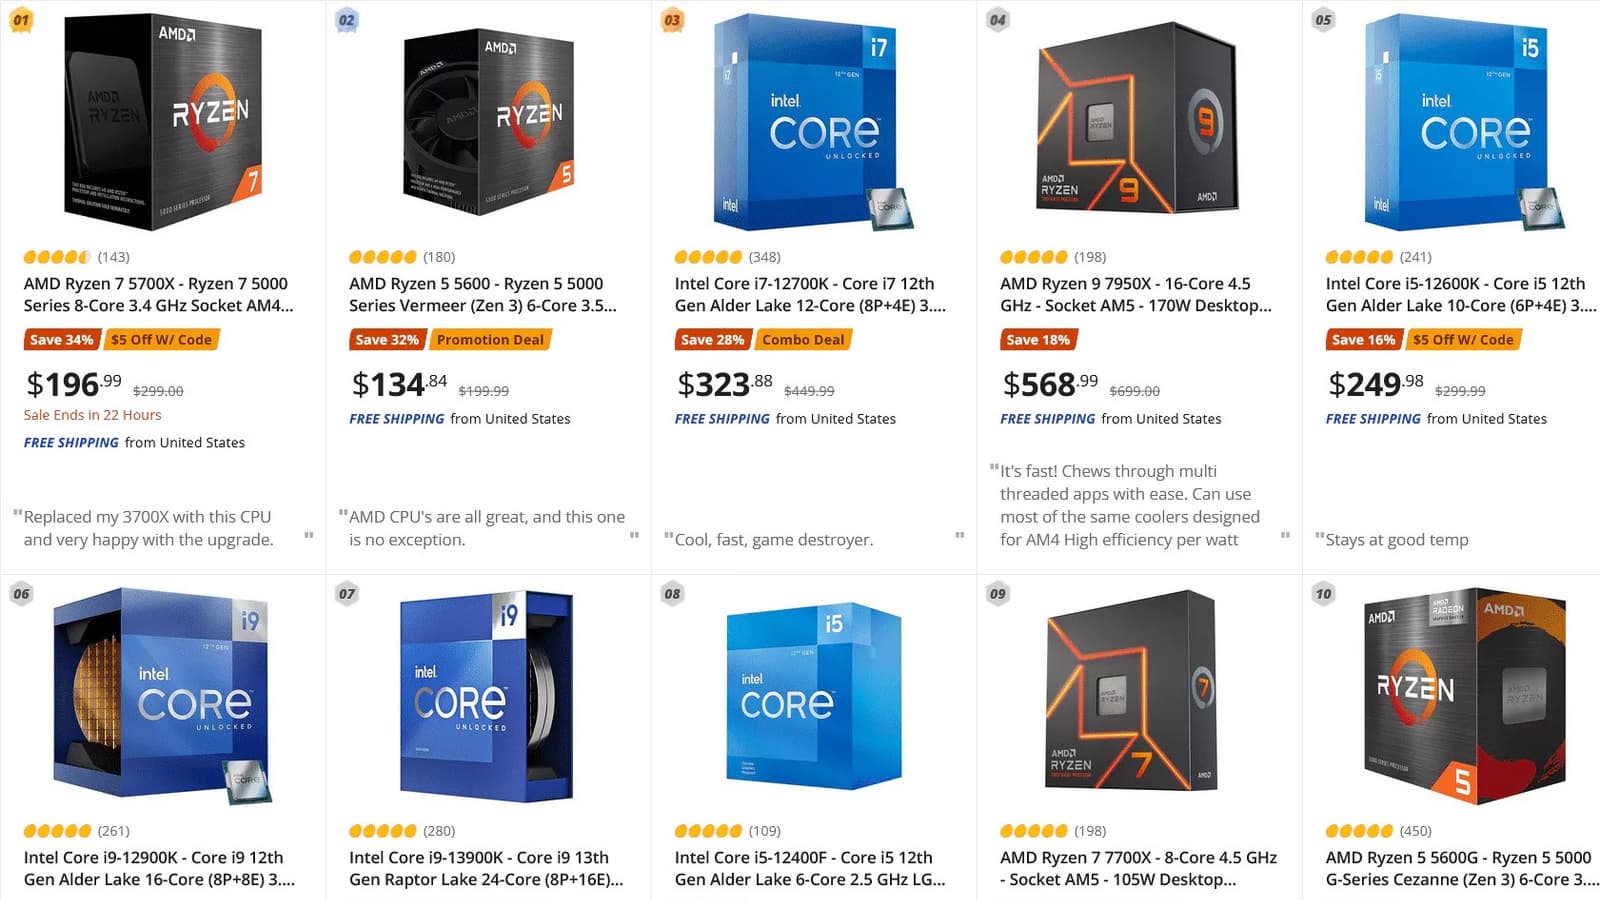Open the AMD Ryzen 7 7700X title link
Screen dimensions: 1600x900
click(1137, 868)
